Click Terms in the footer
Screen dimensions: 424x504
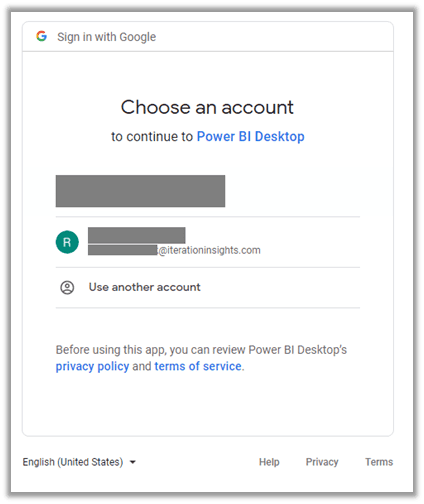coord(379,462)
